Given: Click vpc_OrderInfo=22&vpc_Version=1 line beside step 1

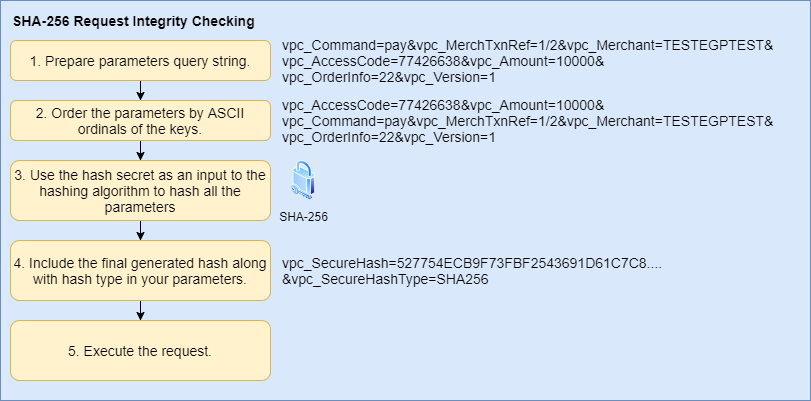Looking at the screenshot, I should [389, 77].
